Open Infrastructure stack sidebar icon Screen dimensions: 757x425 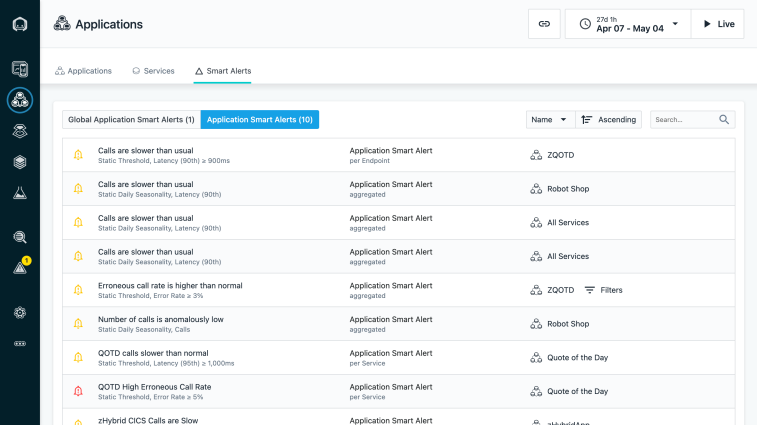[x=20, y=162]
